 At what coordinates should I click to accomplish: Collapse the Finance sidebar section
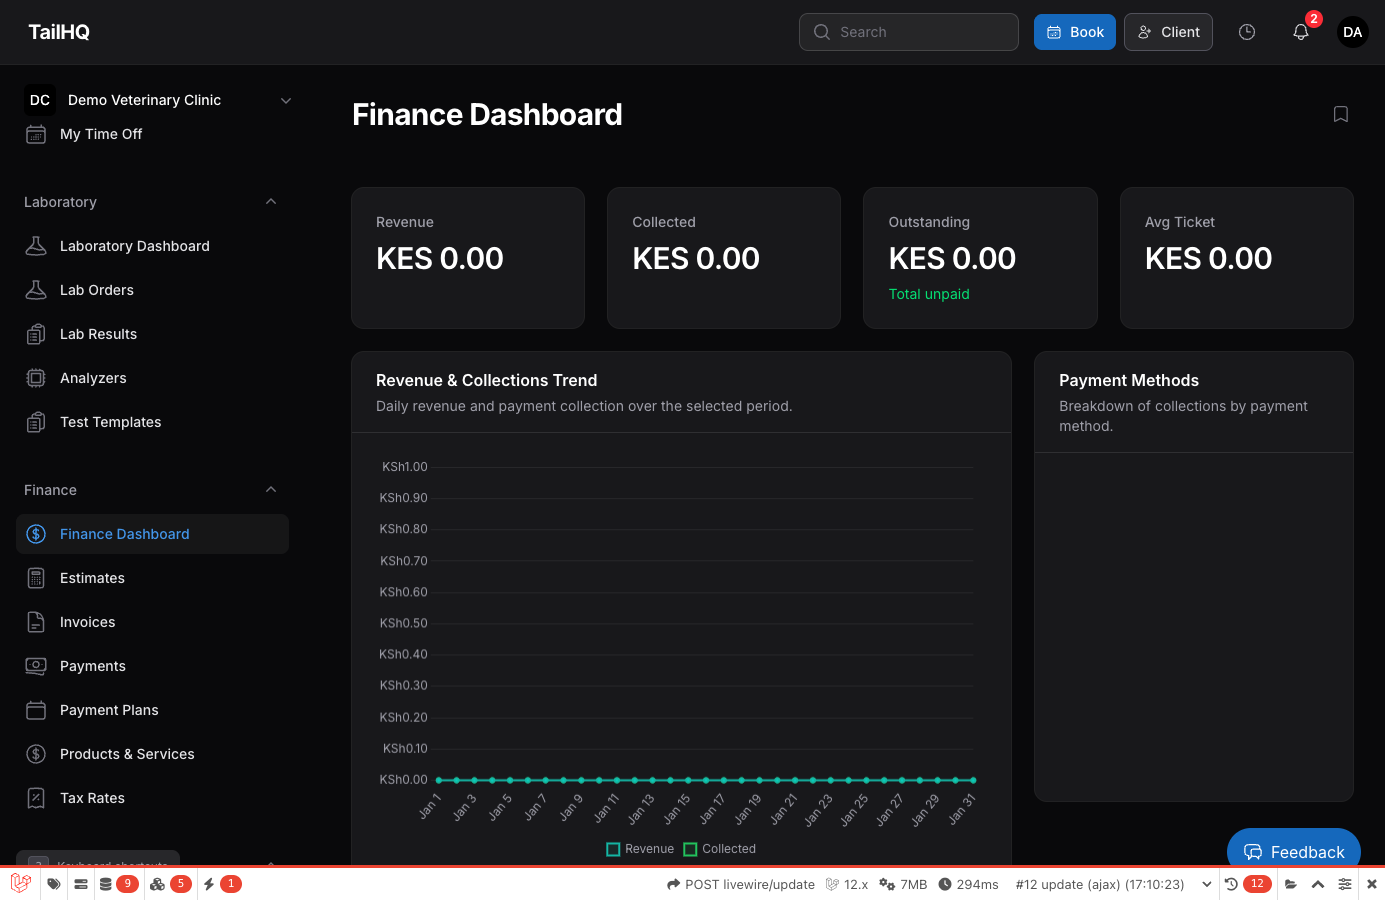coord(271,489)
